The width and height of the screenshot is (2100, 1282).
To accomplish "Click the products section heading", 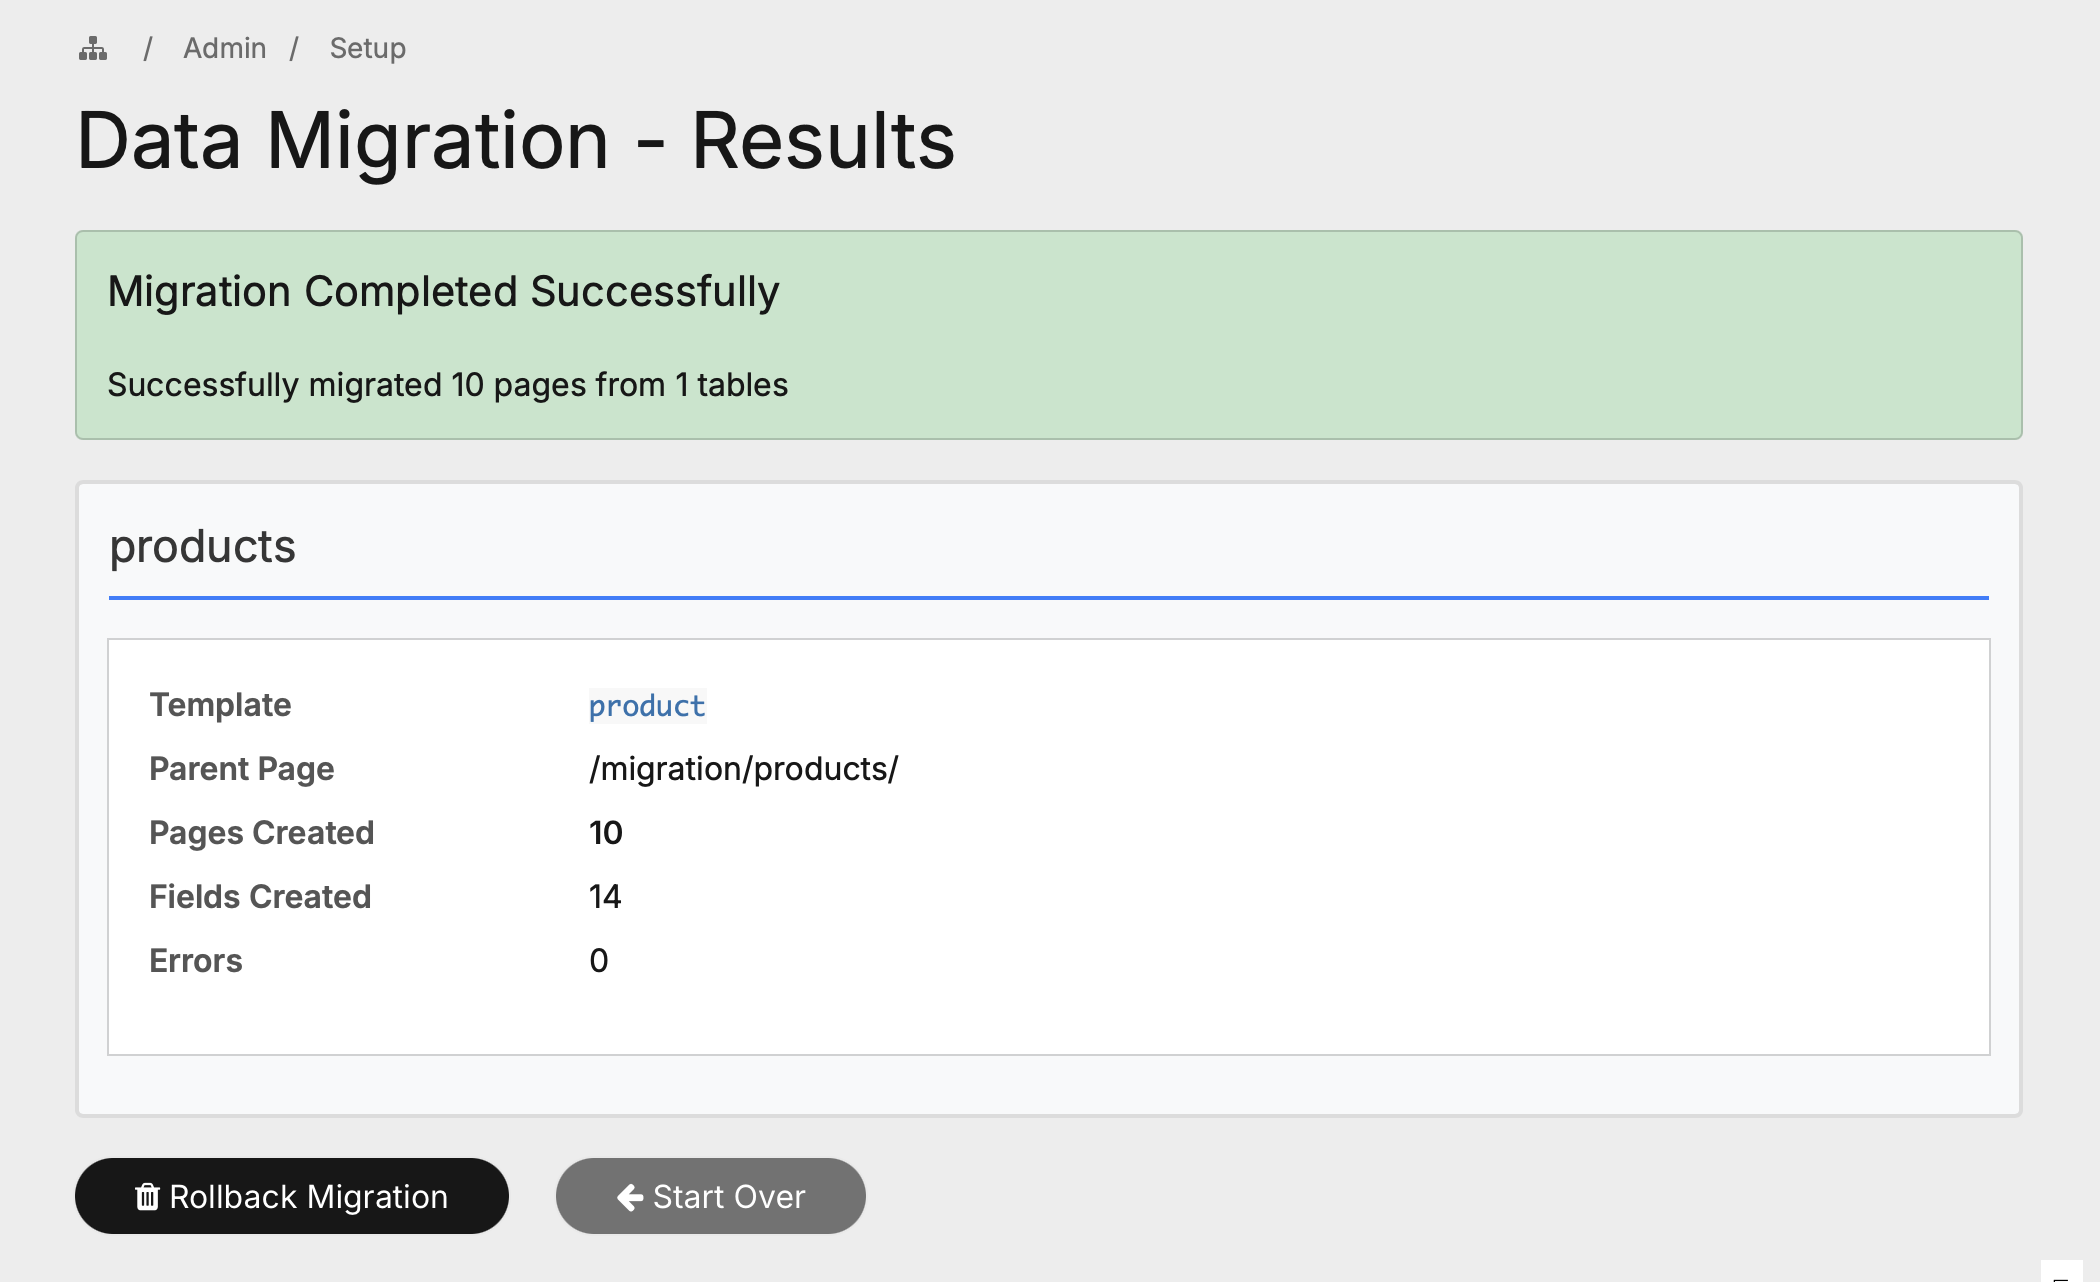I will tap(202, 546).
